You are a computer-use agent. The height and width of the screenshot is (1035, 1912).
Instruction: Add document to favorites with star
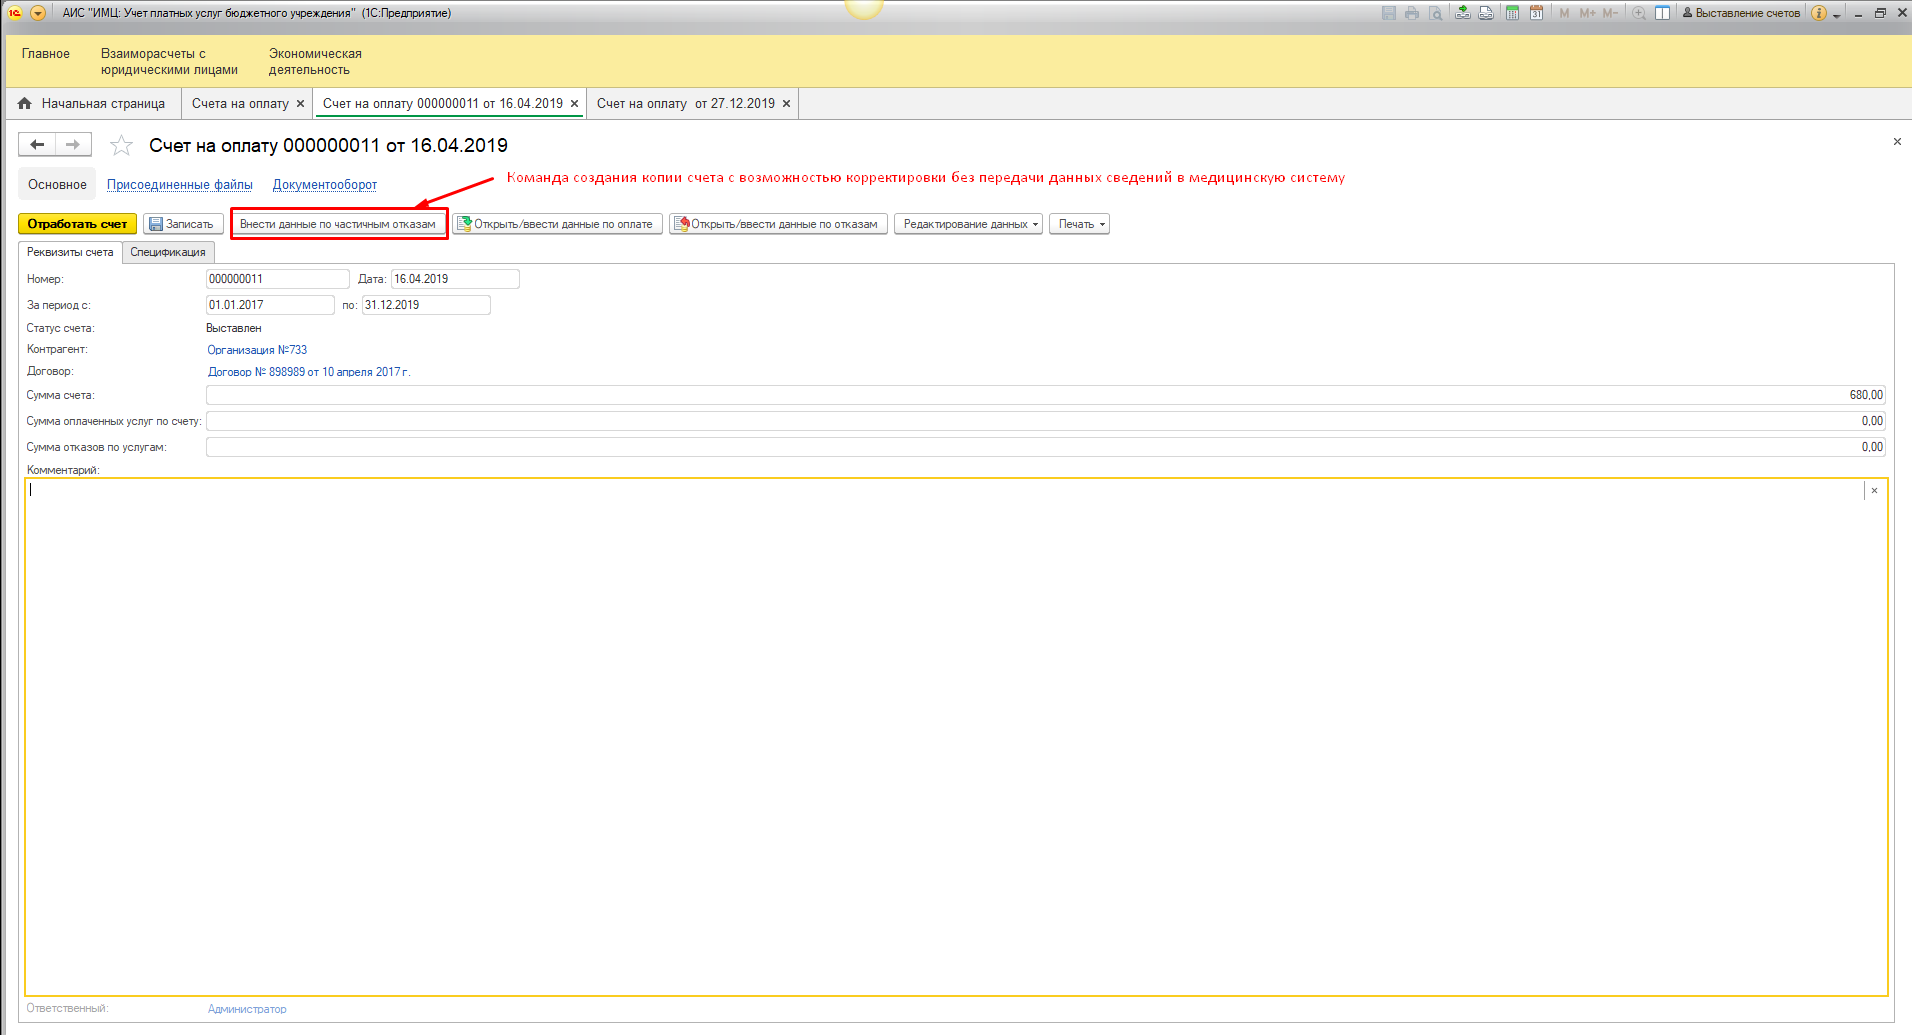[x=121, y=146]
